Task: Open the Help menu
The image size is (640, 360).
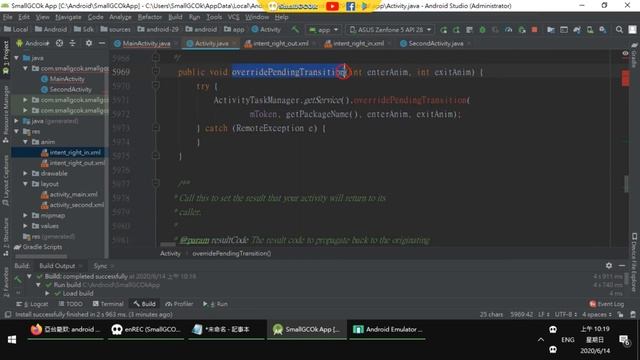Action: (x=281, y=17)
